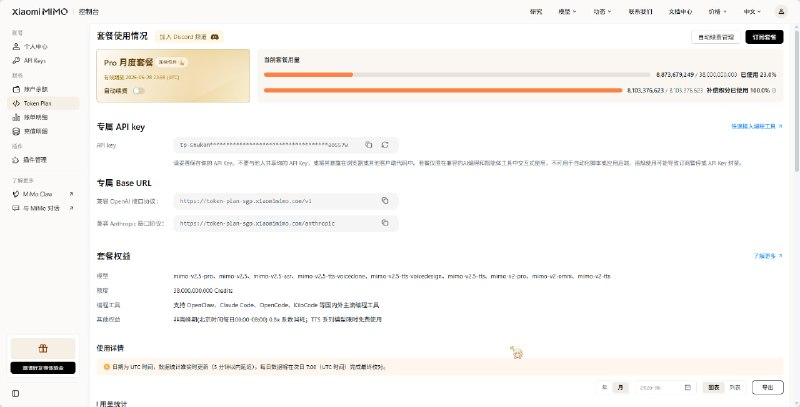The width and height of the screenshot is (800, 407).
Task: Click the token-plan-sgp v1 URL field
Action: pos(286,201)
